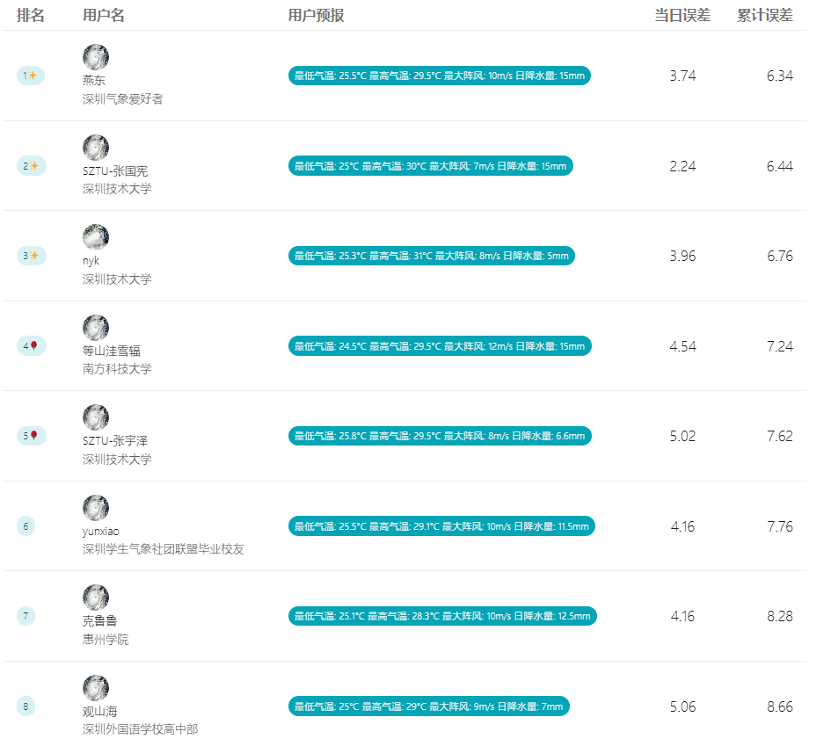Open 燕东's forecast tag with 10m/s gust
Screen dimensions: 832x740
tap(439, 75)
